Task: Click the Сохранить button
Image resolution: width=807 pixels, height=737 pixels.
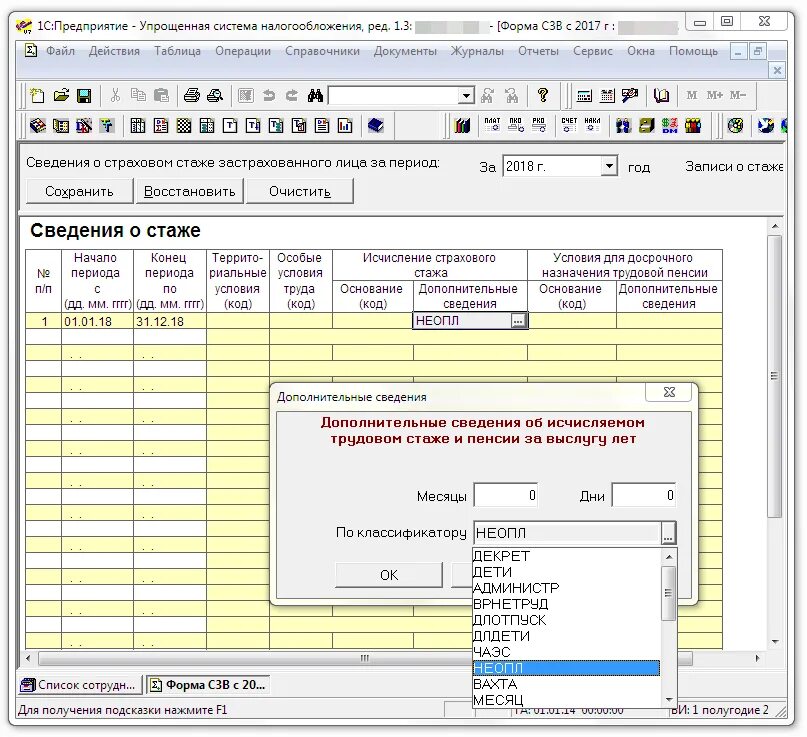Action: coord(79,191)
